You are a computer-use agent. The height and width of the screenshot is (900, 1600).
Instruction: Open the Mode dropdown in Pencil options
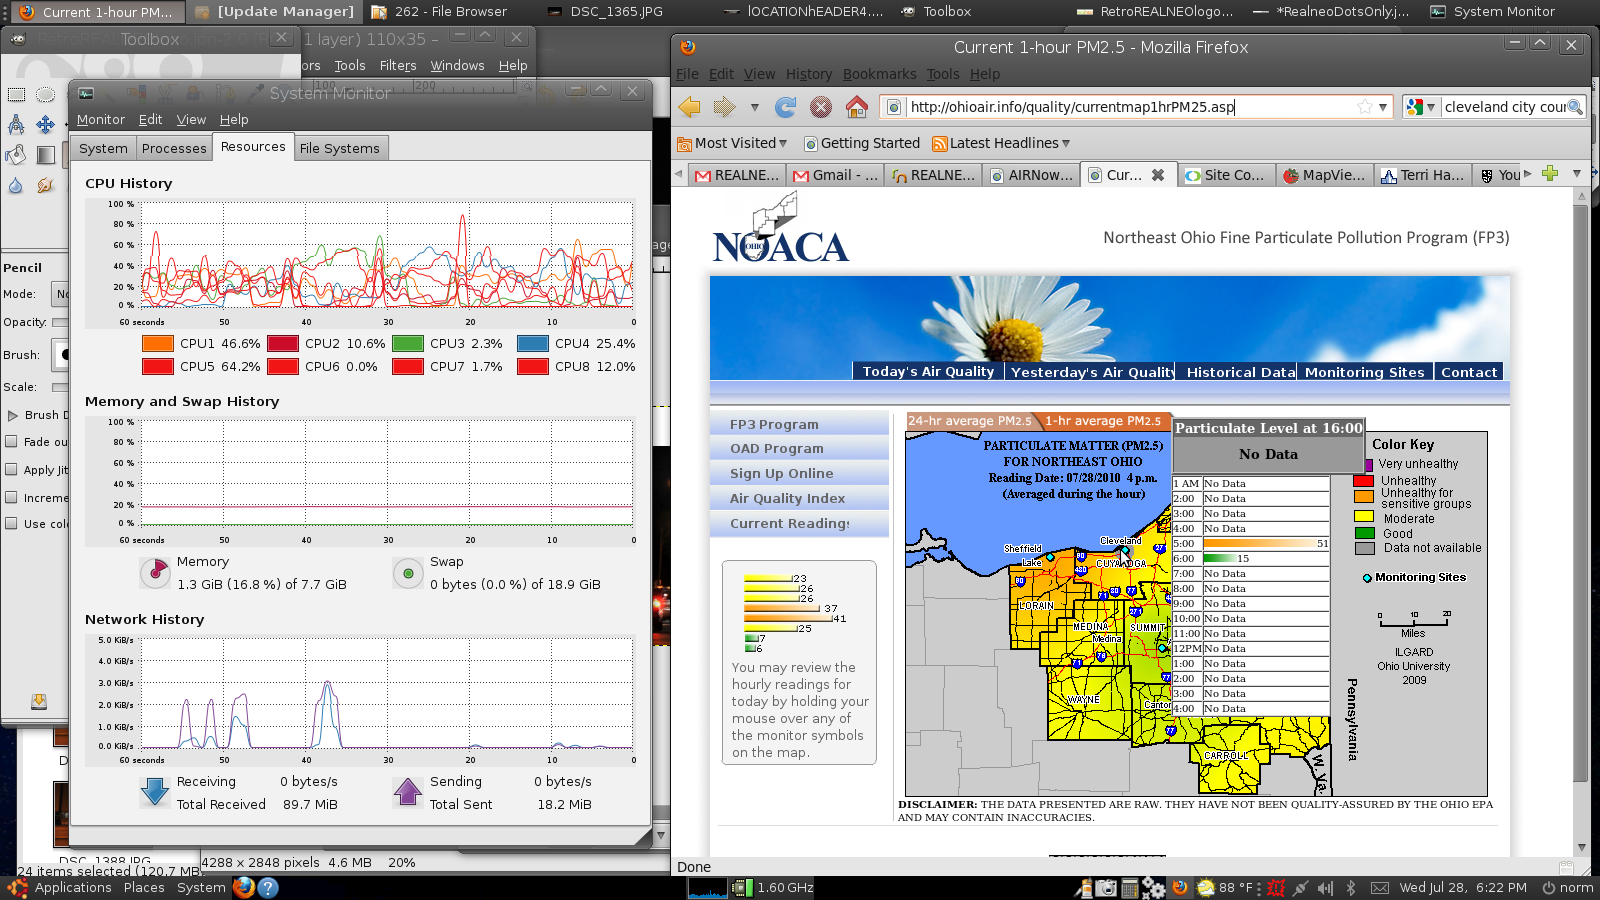point(61,294)
